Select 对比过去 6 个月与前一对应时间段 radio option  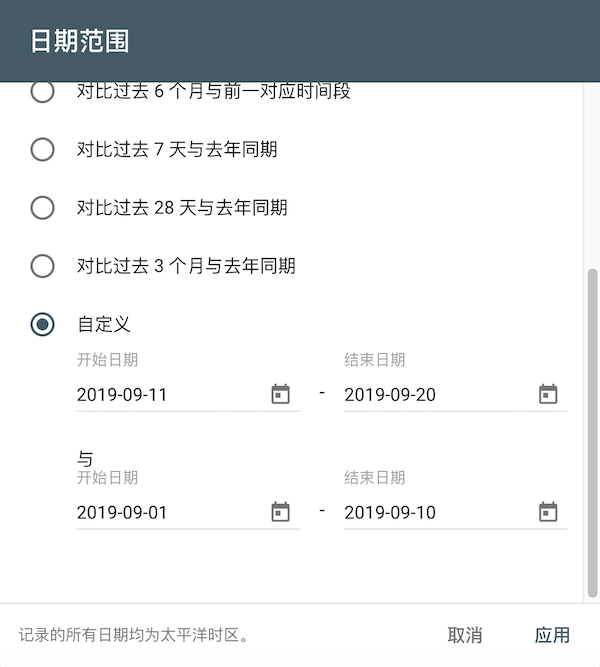click(42, 92)
